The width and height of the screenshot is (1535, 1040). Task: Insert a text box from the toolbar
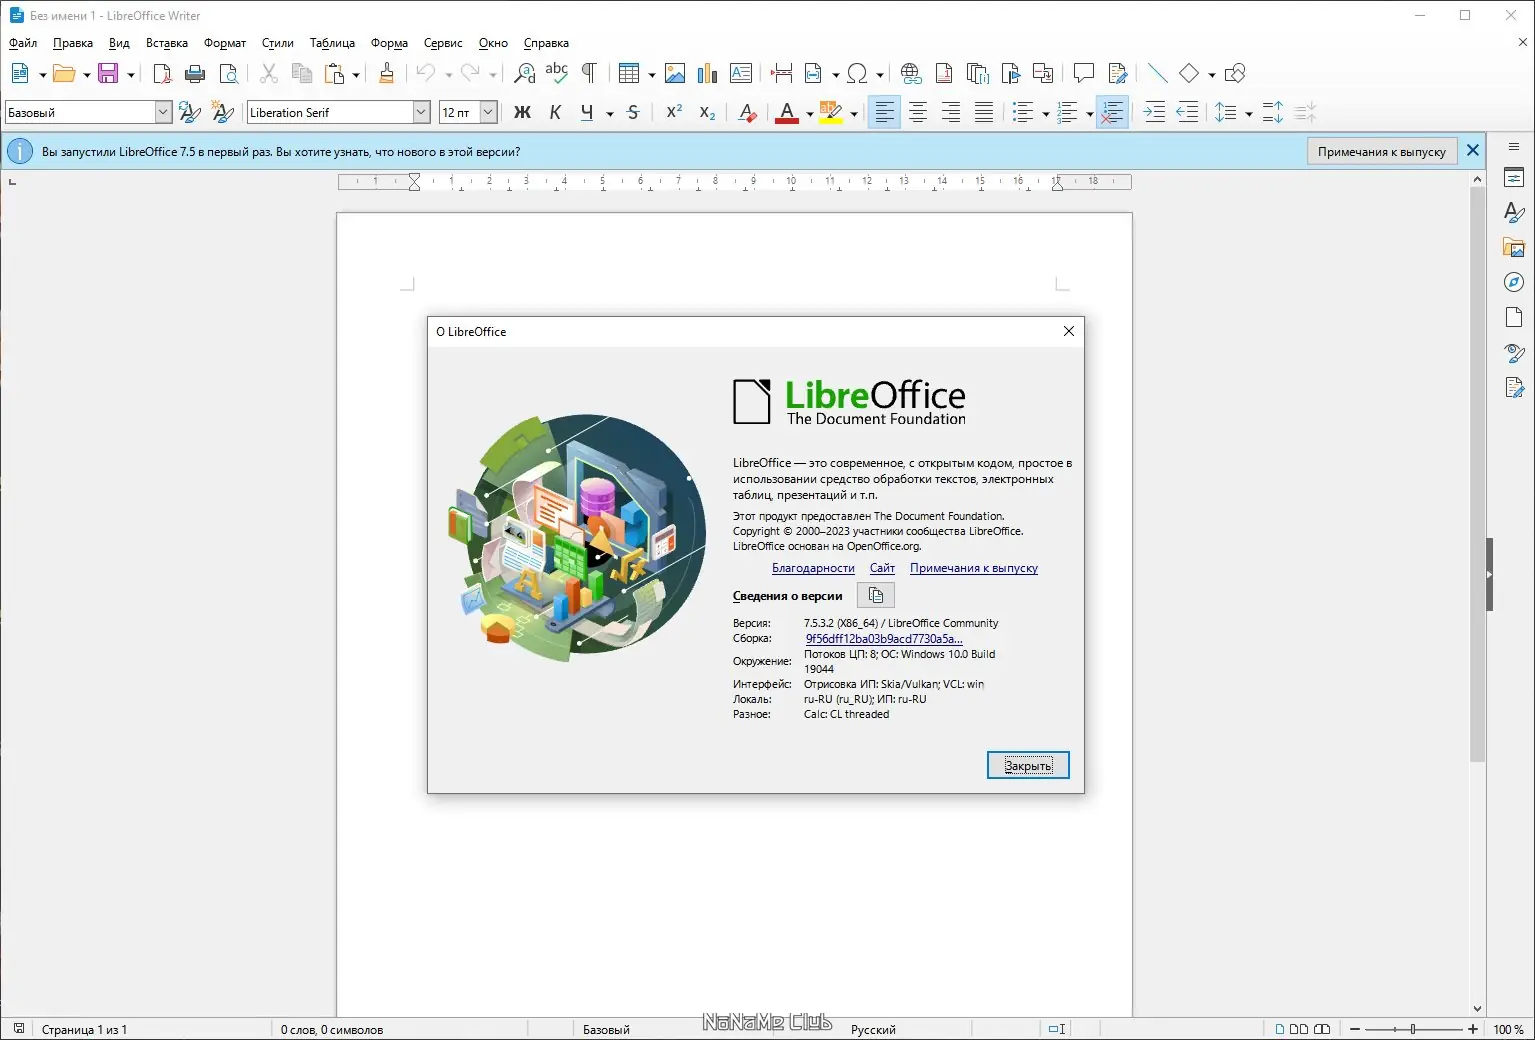(741, 73)
